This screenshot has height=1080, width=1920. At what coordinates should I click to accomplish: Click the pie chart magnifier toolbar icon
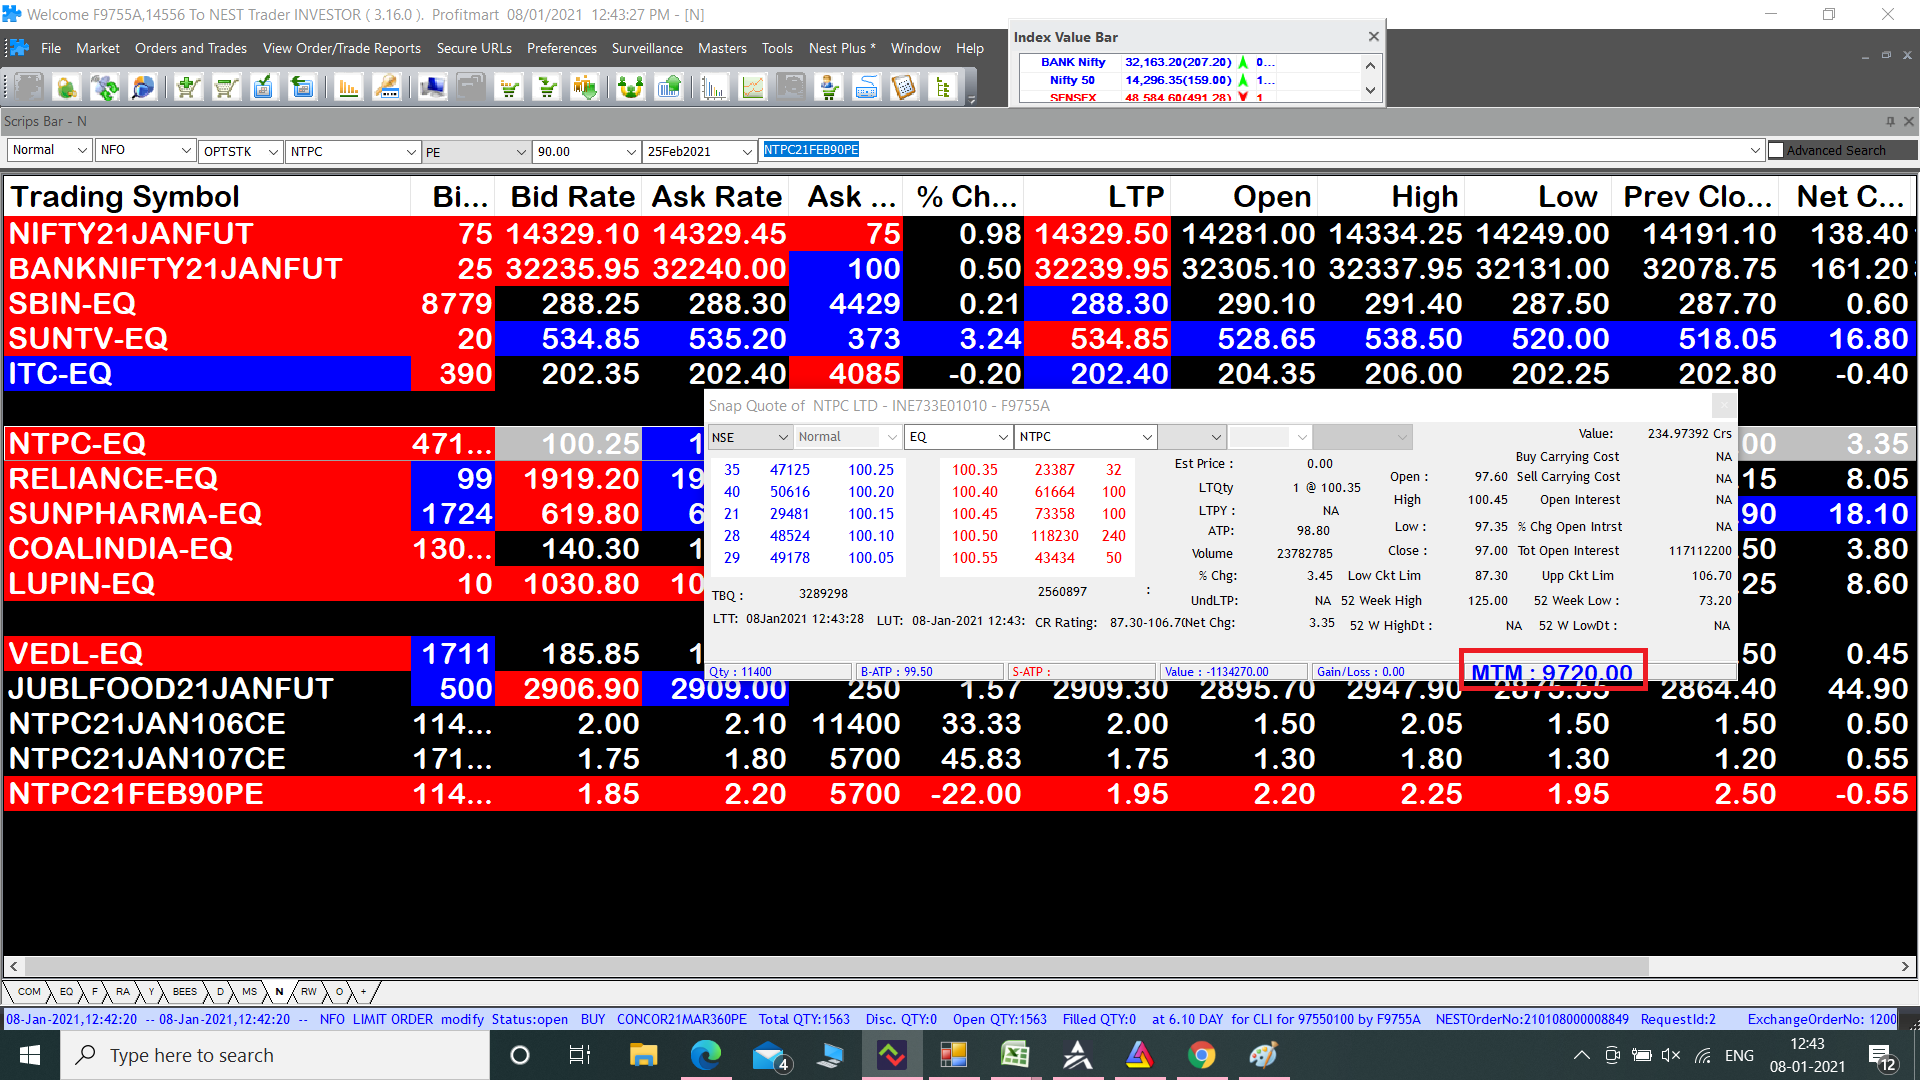pos(143,88)
